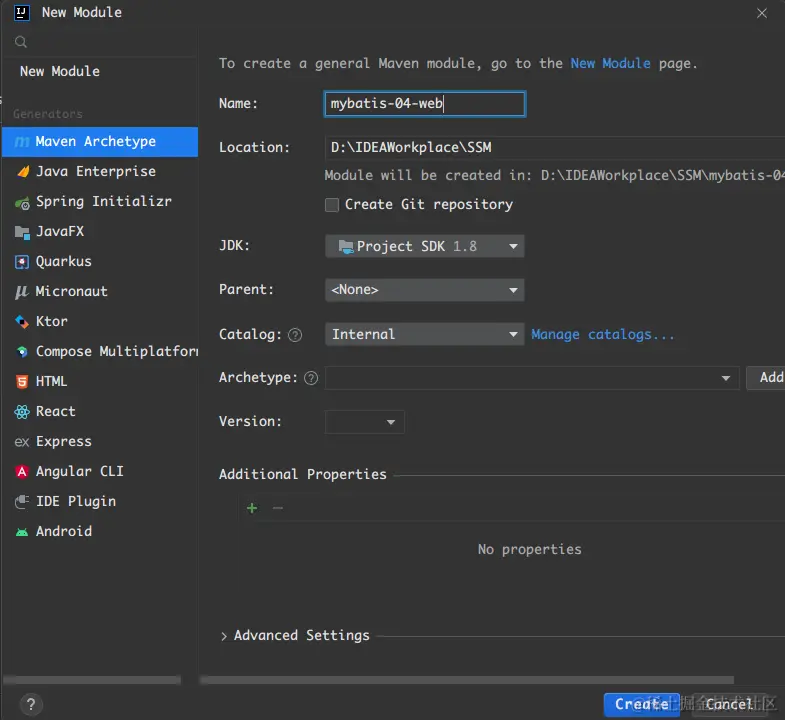Click the Add archetype button
The width and height of the screenshot is (785, 720).
[765, 378]
